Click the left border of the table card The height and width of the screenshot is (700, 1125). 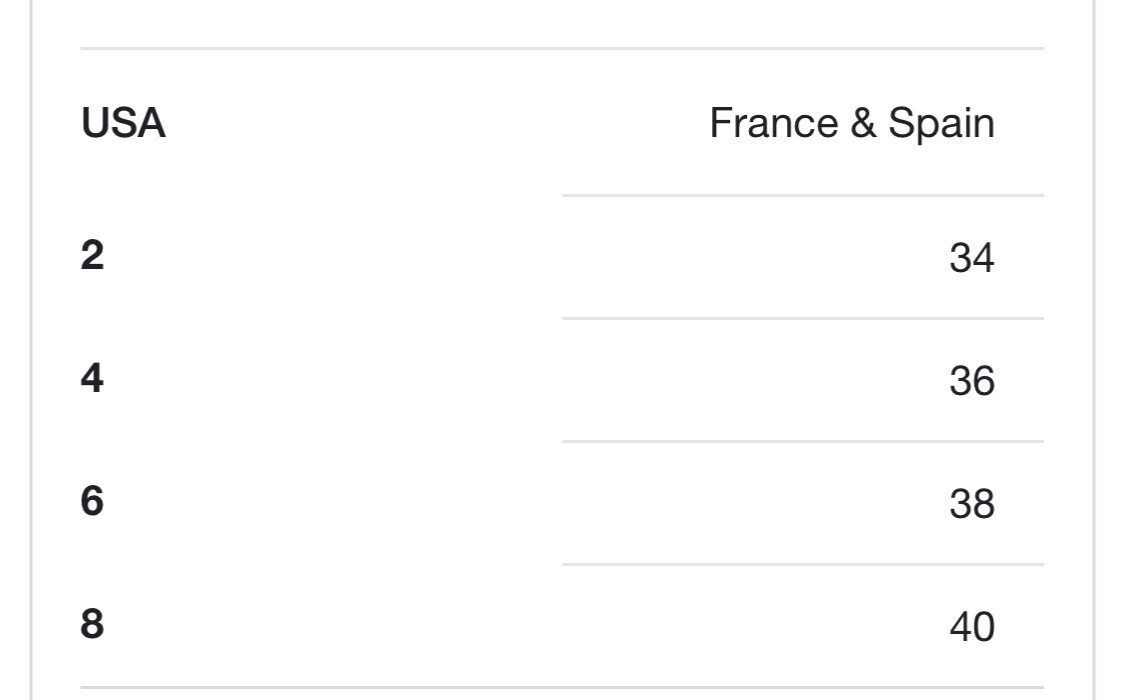pyautogui.click(x=32, y=350)
